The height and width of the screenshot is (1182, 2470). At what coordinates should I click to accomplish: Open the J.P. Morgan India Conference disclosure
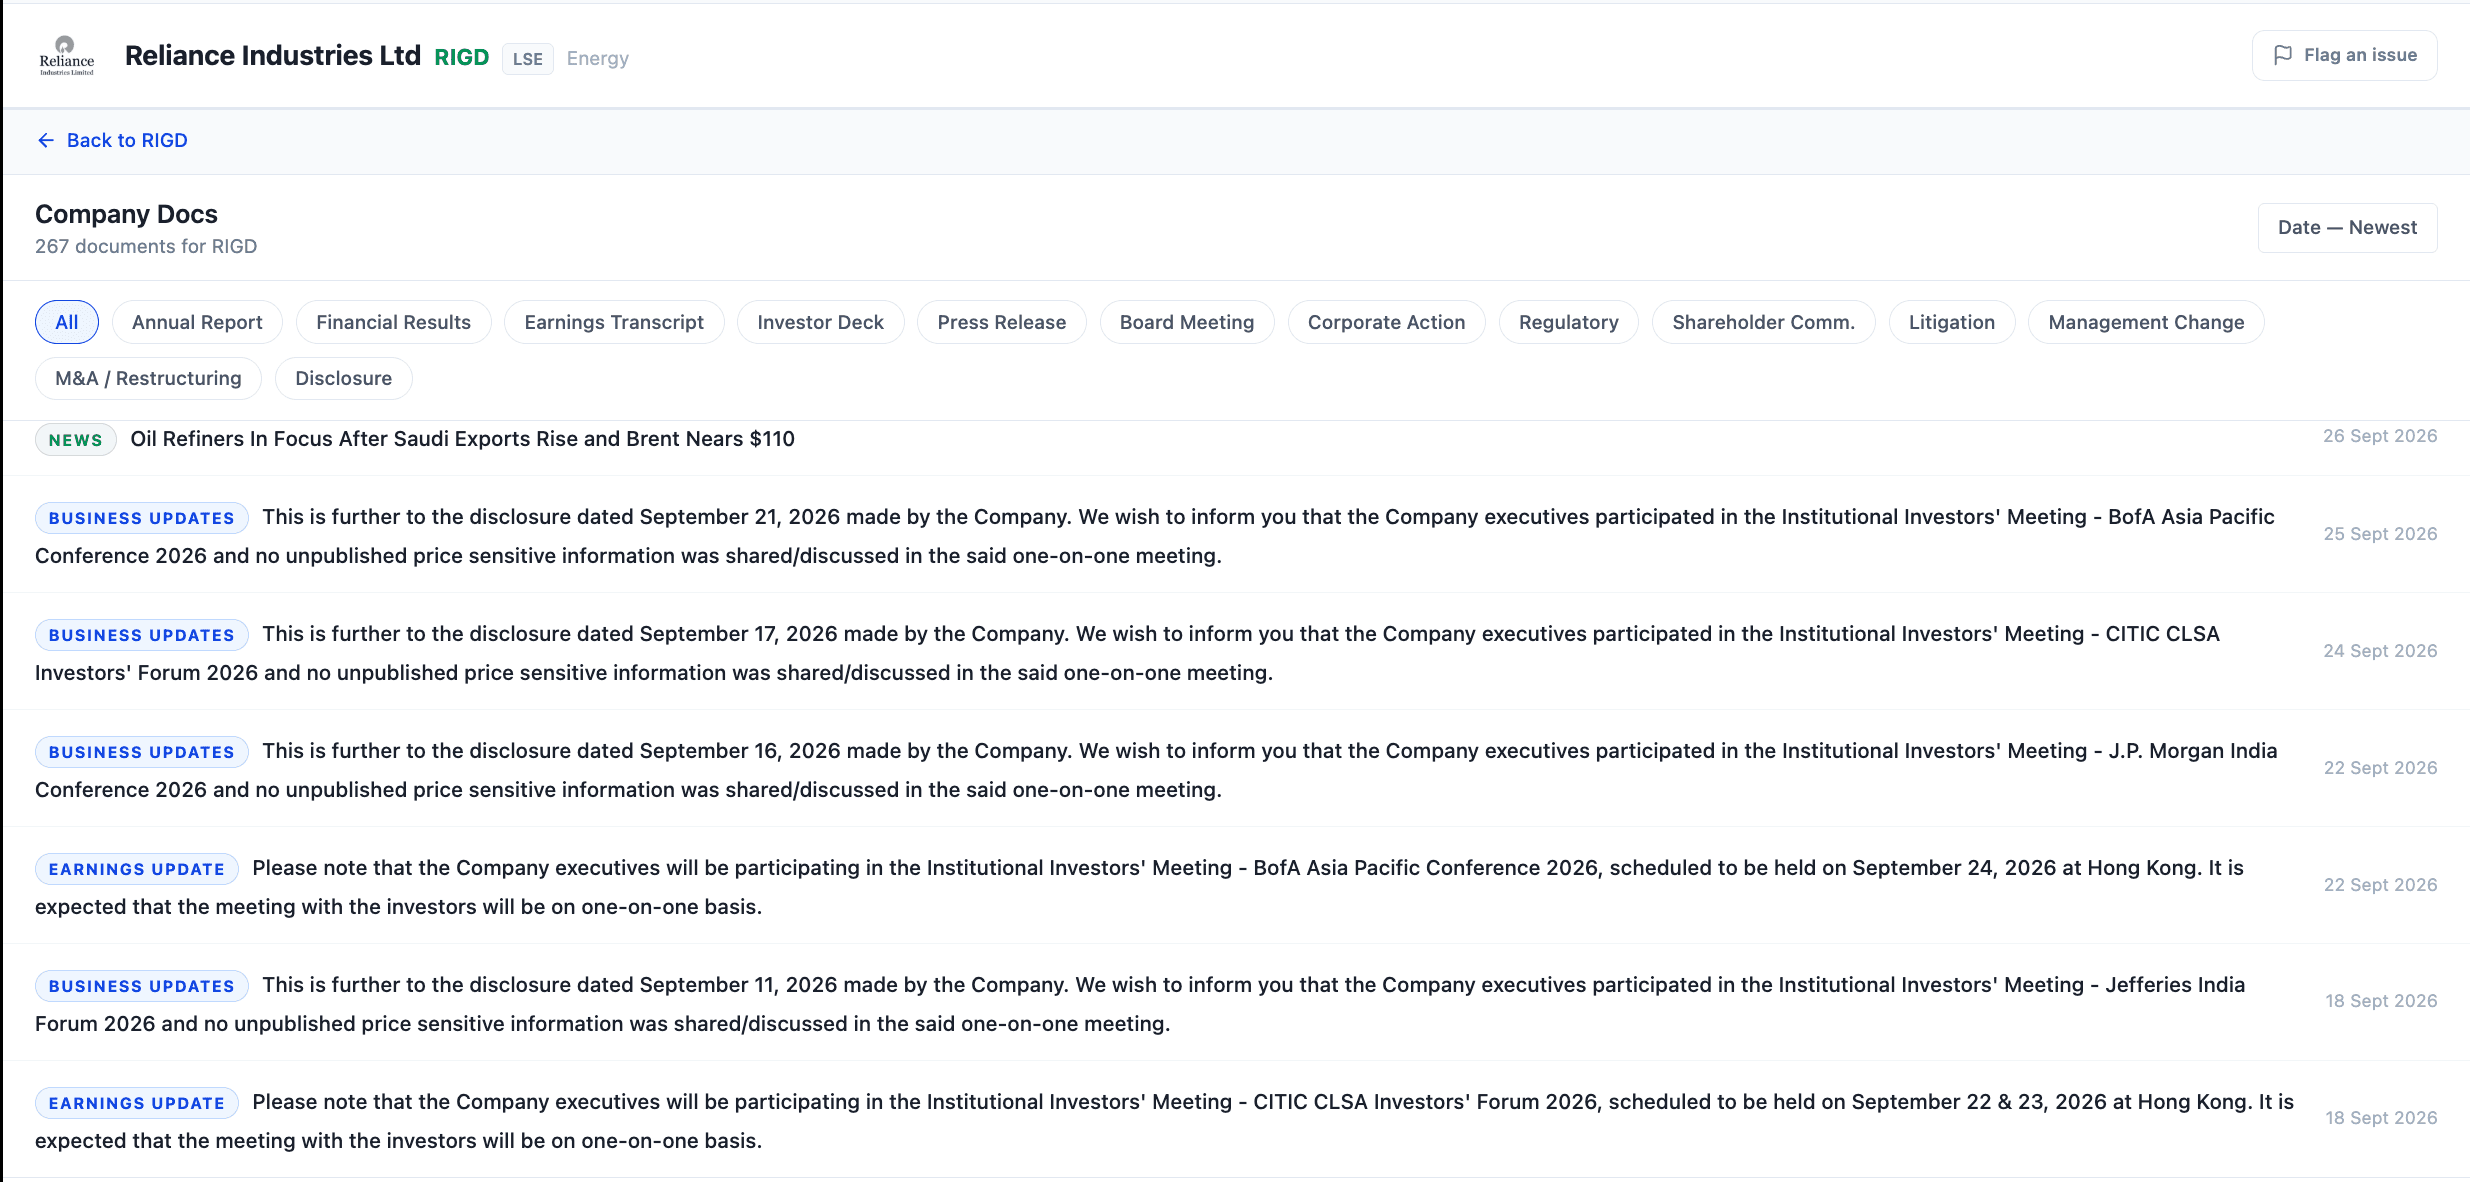pos(1236,769)
